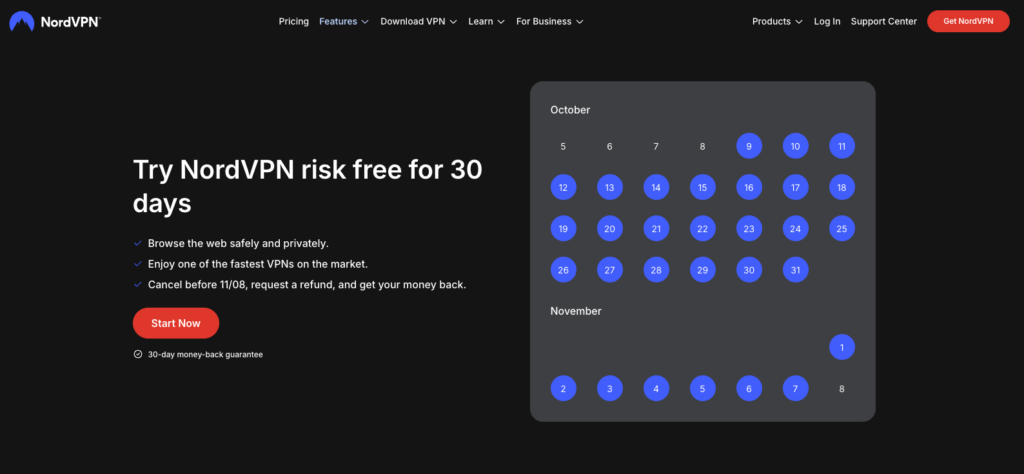1024x474 pixels.
Task: Click the 'Cancel before 11/08' line
Action: click(x=307, y=285)
